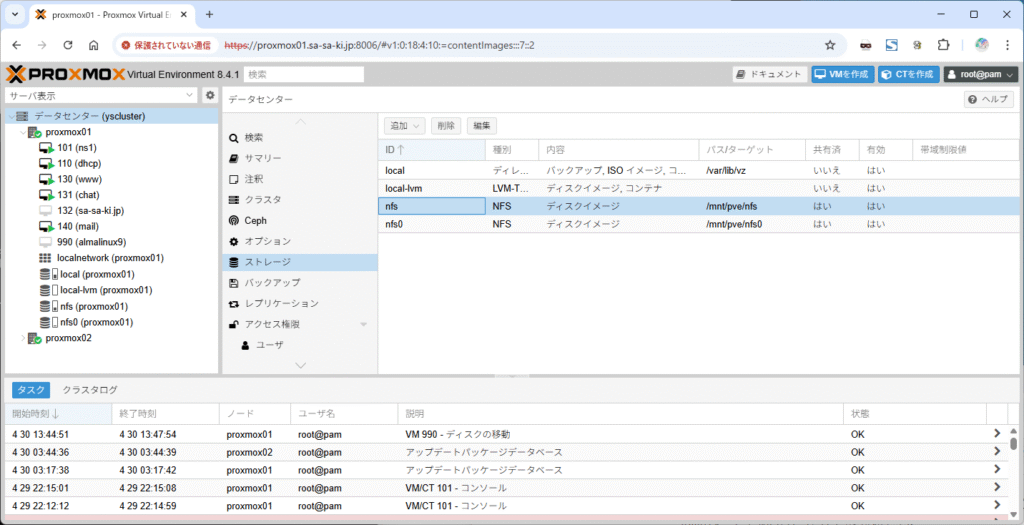Expand the proxmox02 tree node

click(x=23, y=338)
